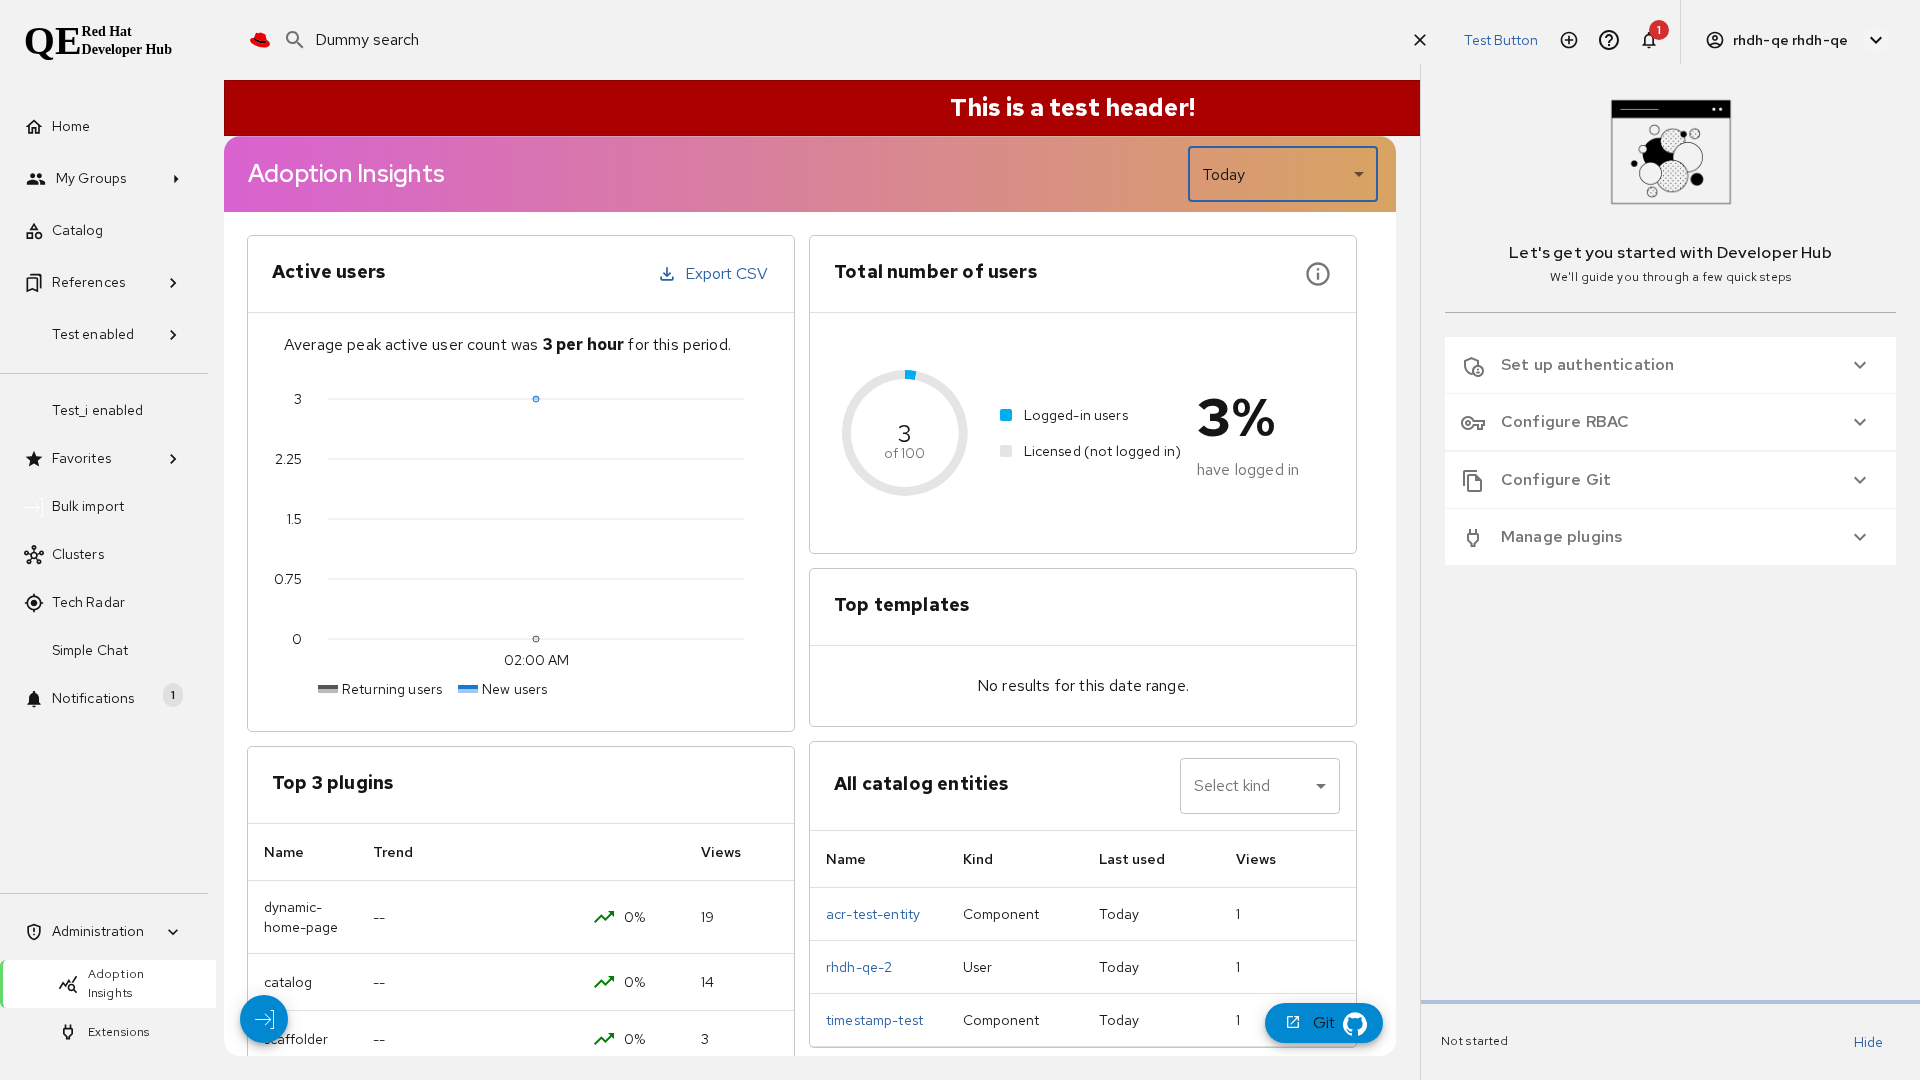Open the Today date range dropdown
This screenshot has width=1920, height=1080.
1282,174
